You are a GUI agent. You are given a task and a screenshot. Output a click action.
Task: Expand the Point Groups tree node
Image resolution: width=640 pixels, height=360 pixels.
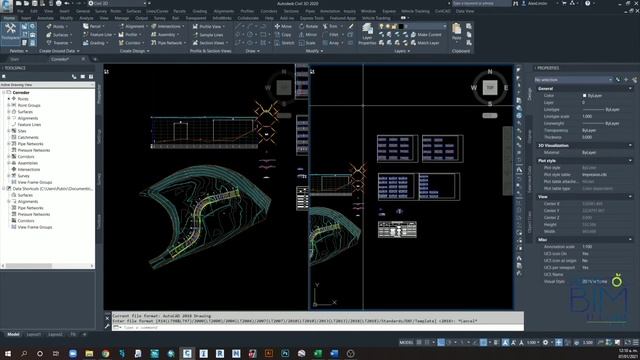click(x=9, y=105)
